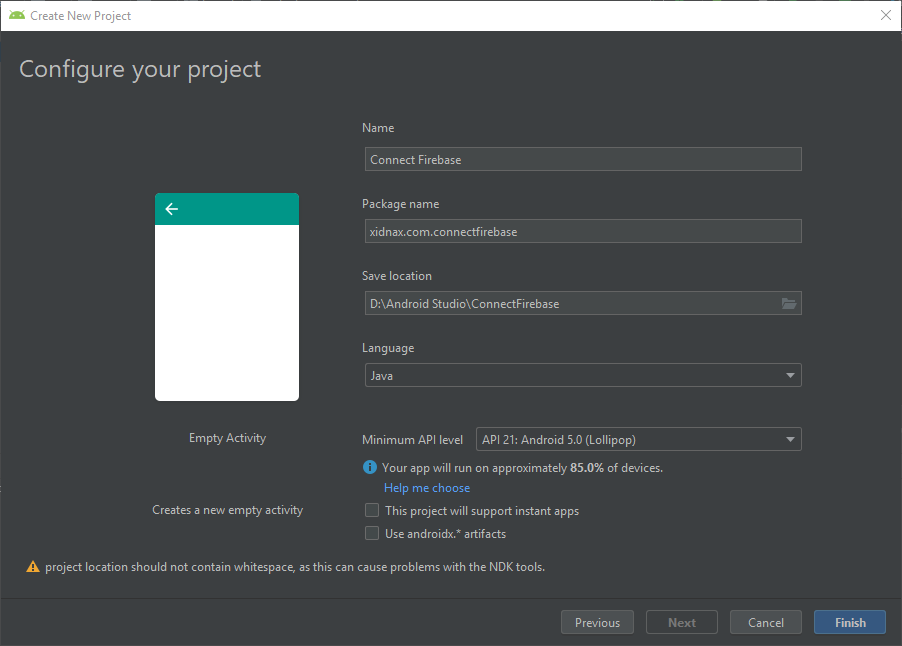The width and height of the screenshot is (902, 646).
Task: Click the Package name input field
Action: pyautogui.click(x=583, y=231)
